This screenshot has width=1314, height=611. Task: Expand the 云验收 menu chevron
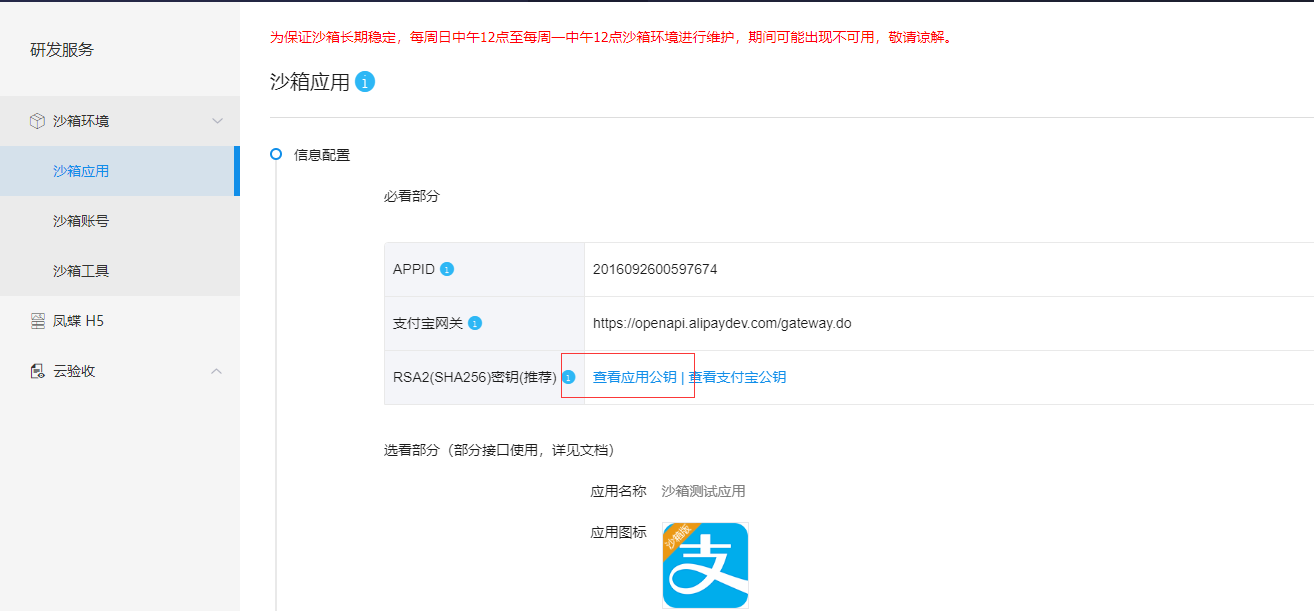(216, 371)
